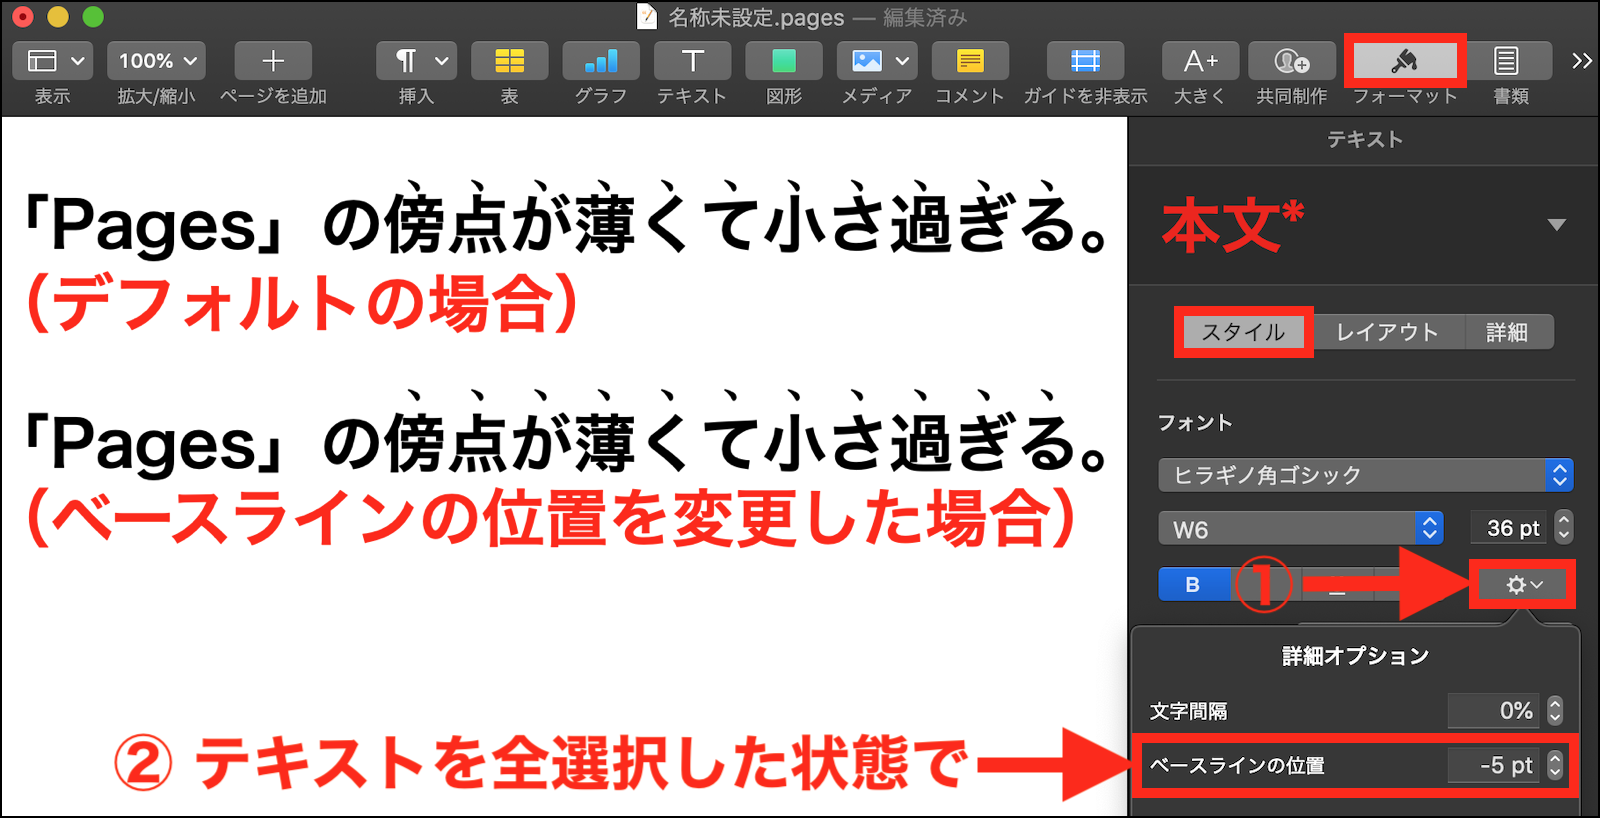Open the 書類 document sidebar

1506,61
